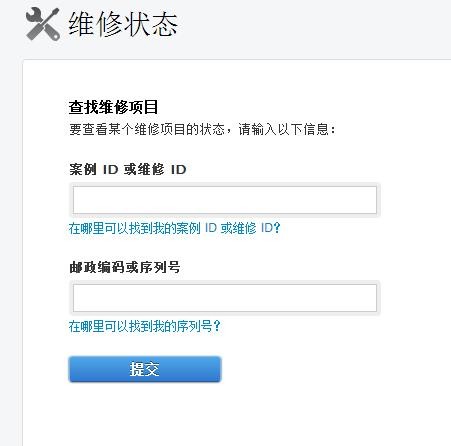Place cursor in the serial number text box
Screen dimensions: 451x446
225,298
